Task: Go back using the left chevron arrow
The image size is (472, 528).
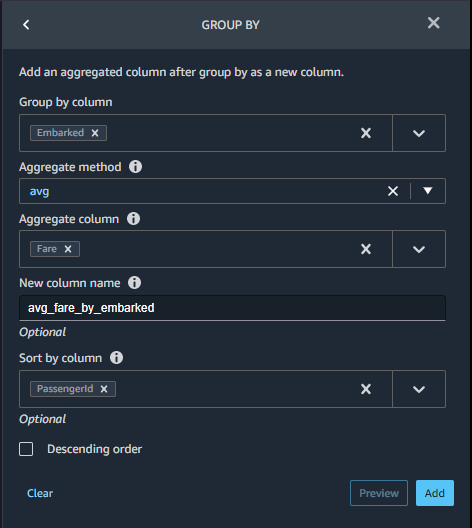Action: click(x=26, y=25)
